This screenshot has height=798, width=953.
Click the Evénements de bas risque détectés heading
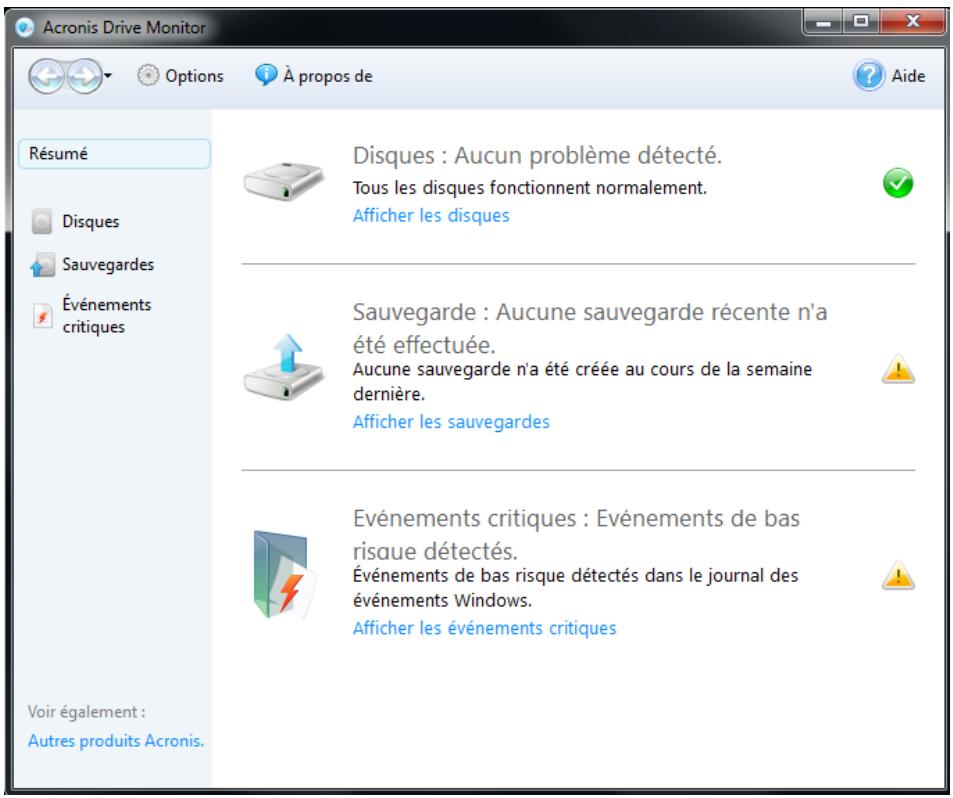576,535
